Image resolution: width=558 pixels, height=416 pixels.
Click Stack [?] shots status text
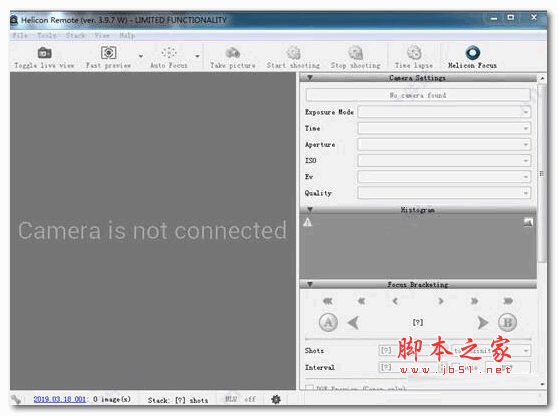click(178, 400)
